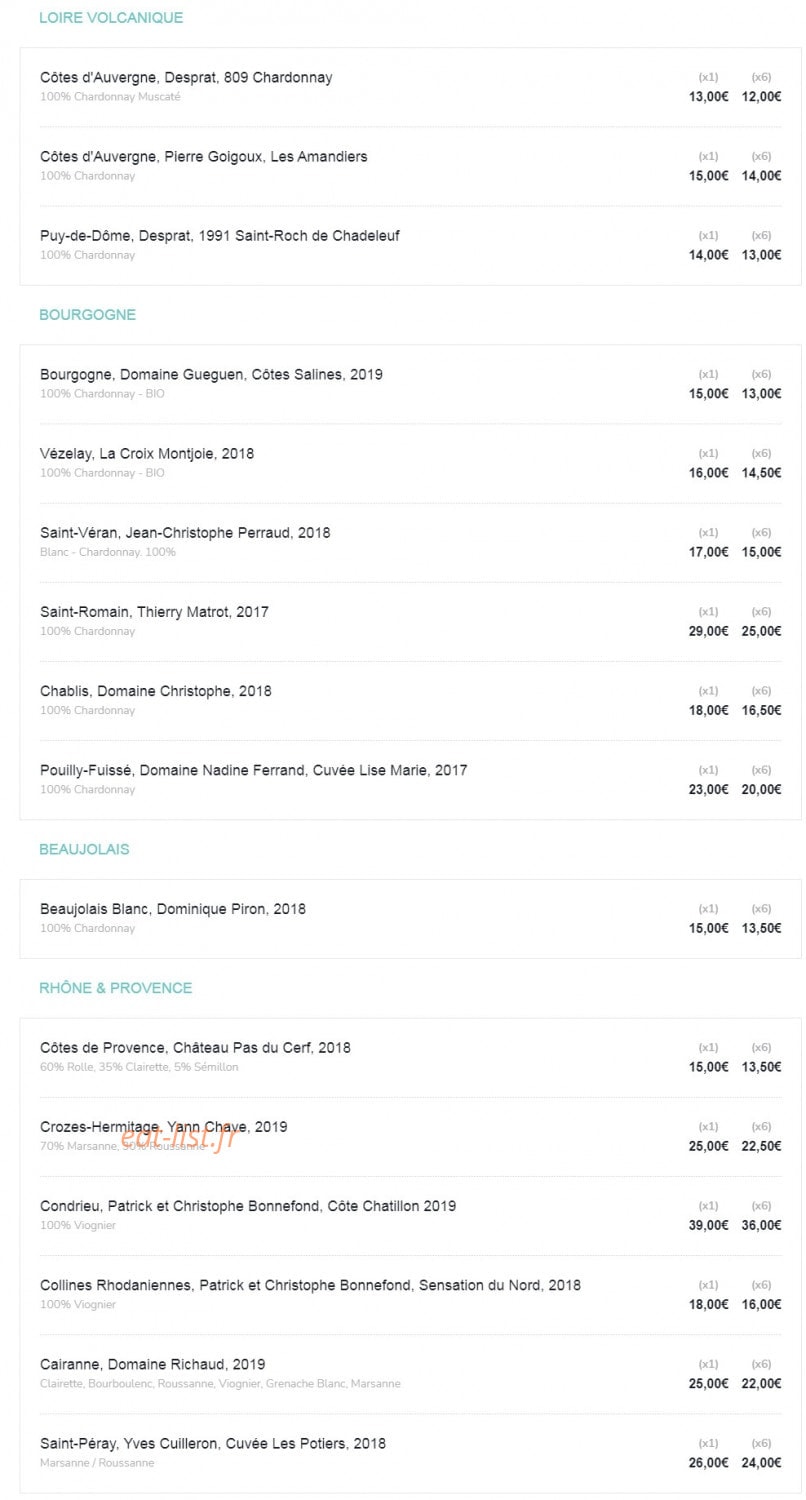The image size is (806, 1500).
Task: Select Chablis Domaine Christophe 2018
Action: tap(156, 691)
